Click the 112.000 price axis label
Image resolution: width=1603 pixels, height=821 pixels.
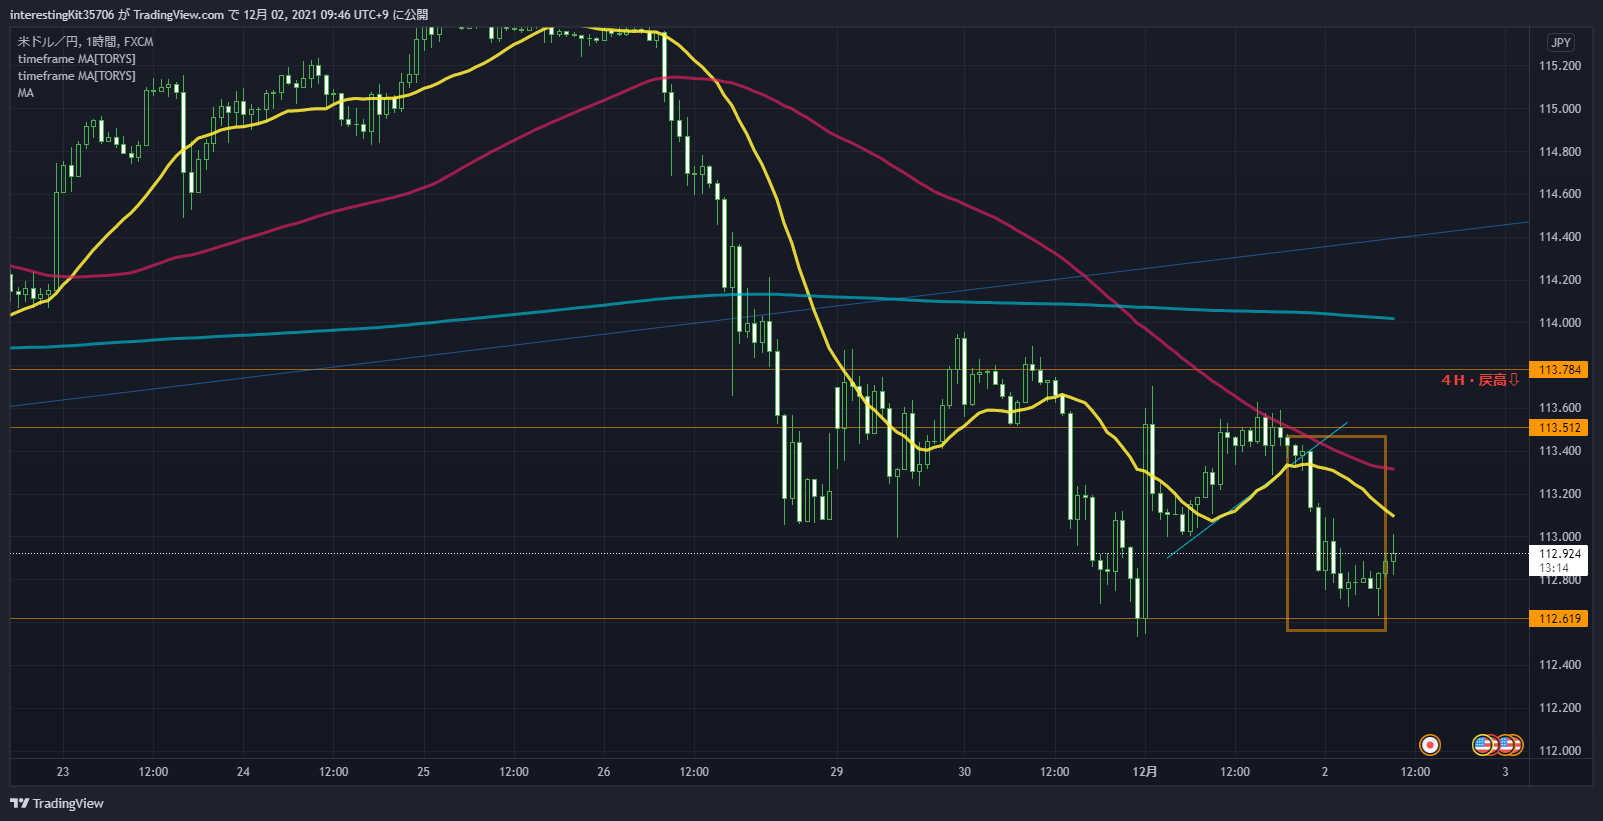click(x=1559, y=751)
